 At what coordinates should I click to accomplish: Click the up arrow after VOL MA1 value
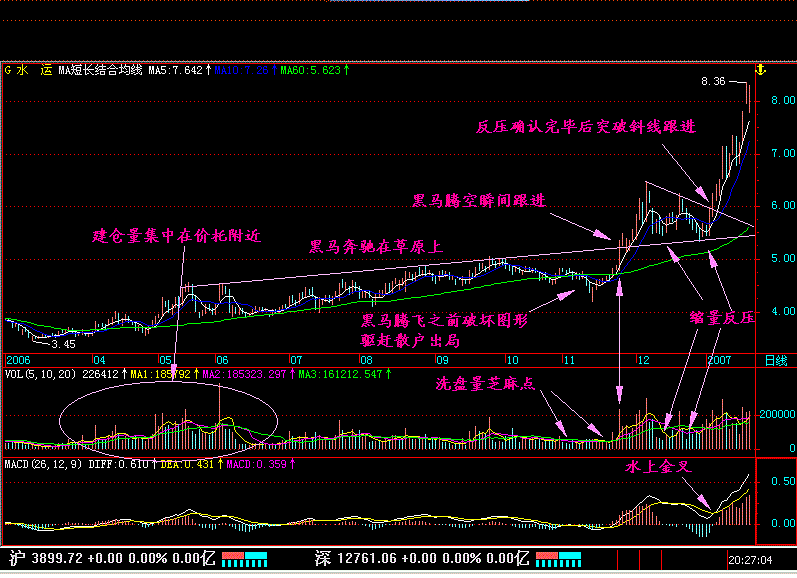point(195,373)
